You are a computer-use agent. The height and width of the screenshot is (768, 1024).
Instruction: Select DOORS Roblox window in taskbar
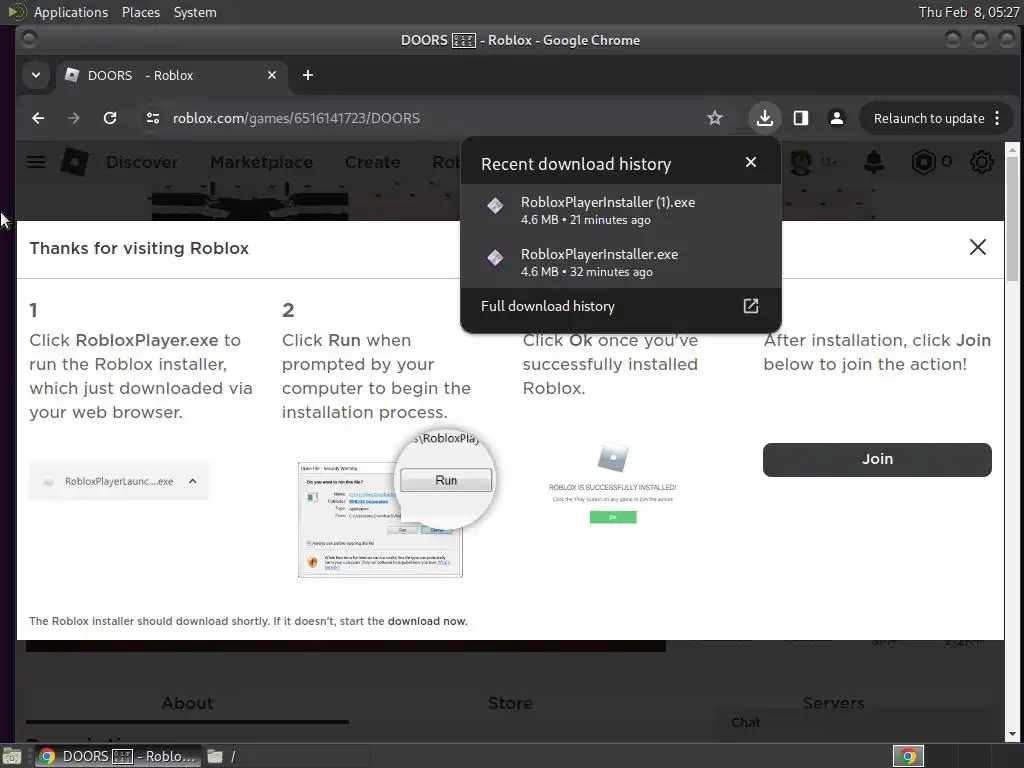(117, 756)
